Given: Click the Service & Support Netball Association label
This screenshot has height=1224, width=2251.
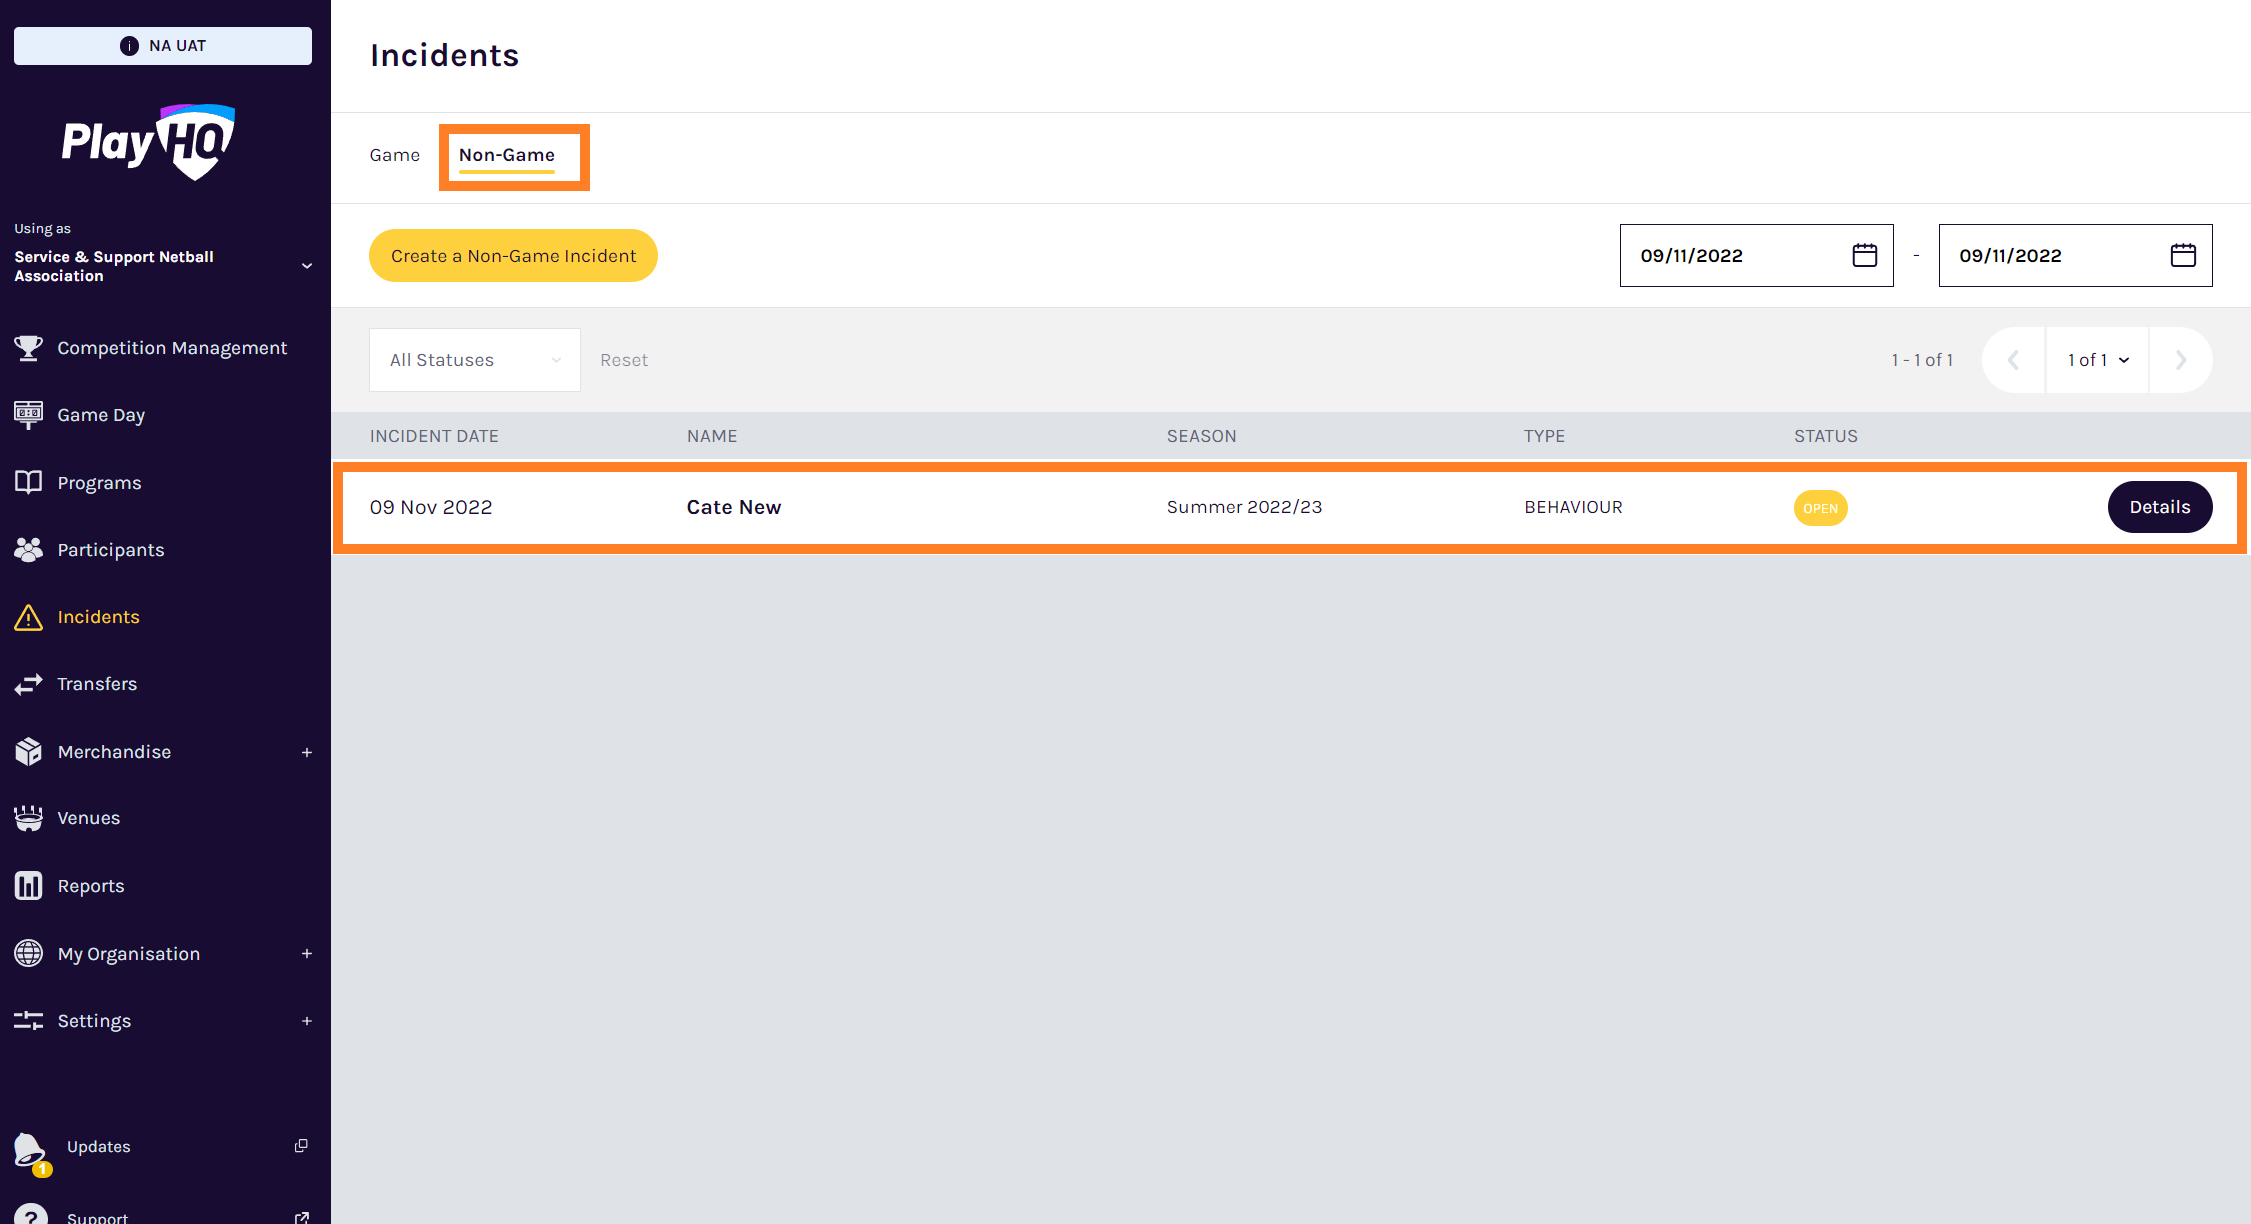Looking at the screenshot, I should point(114,266).
